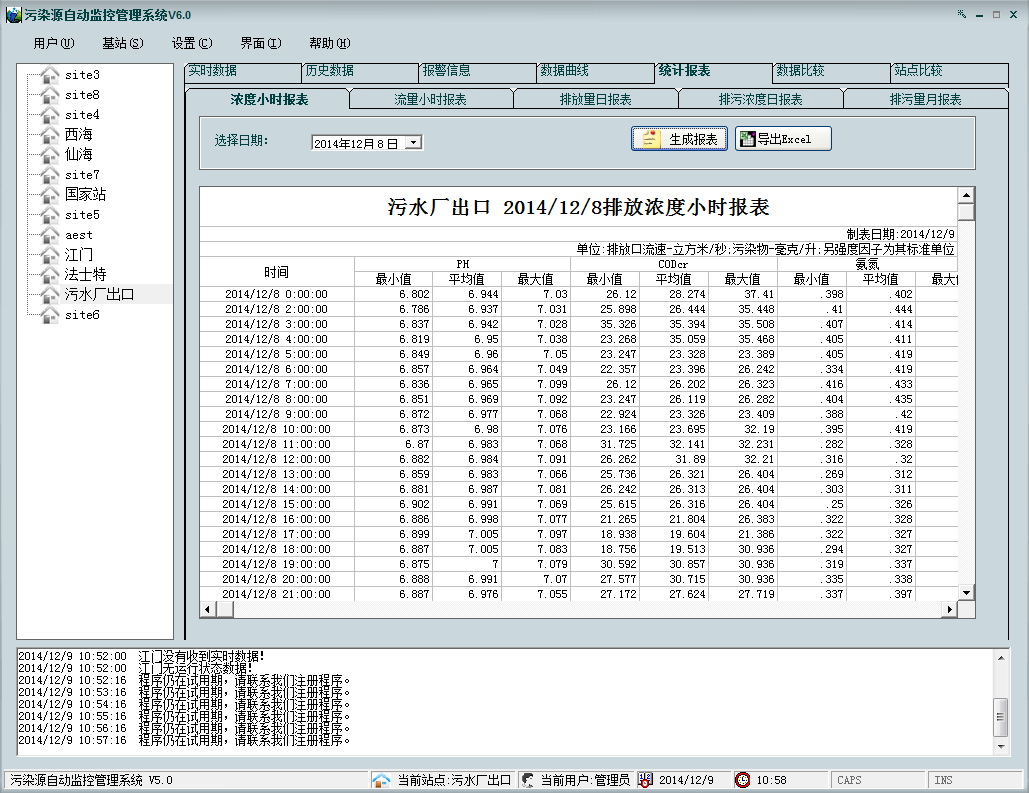Export report with 导出Excel button
The image size is (1029, 793).
click(x=783, y=139)
